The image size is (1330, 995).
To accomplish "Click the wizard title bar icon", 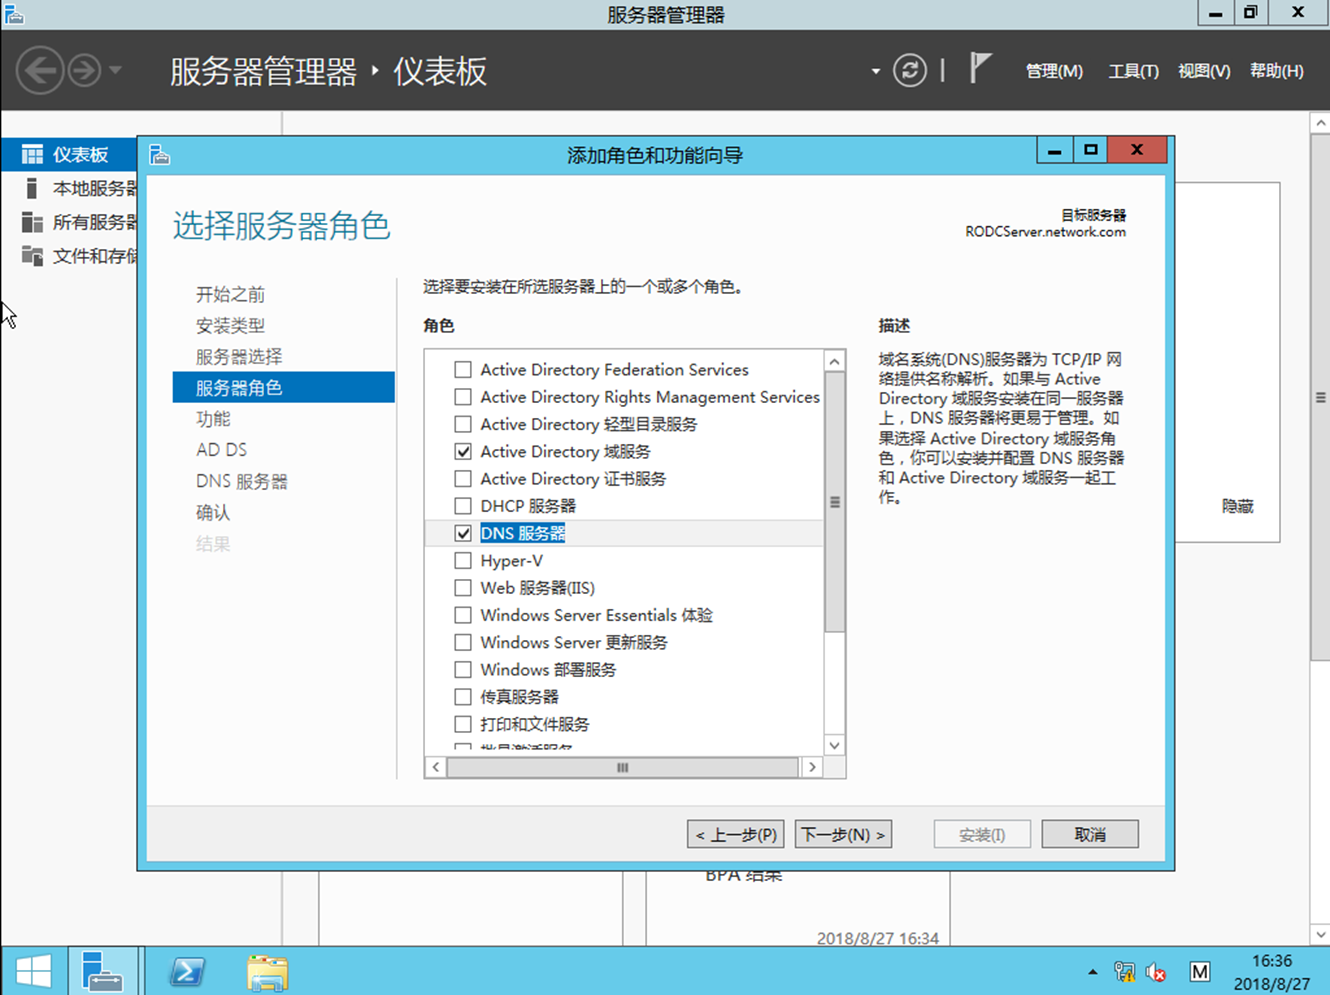I will pos(159,155).
